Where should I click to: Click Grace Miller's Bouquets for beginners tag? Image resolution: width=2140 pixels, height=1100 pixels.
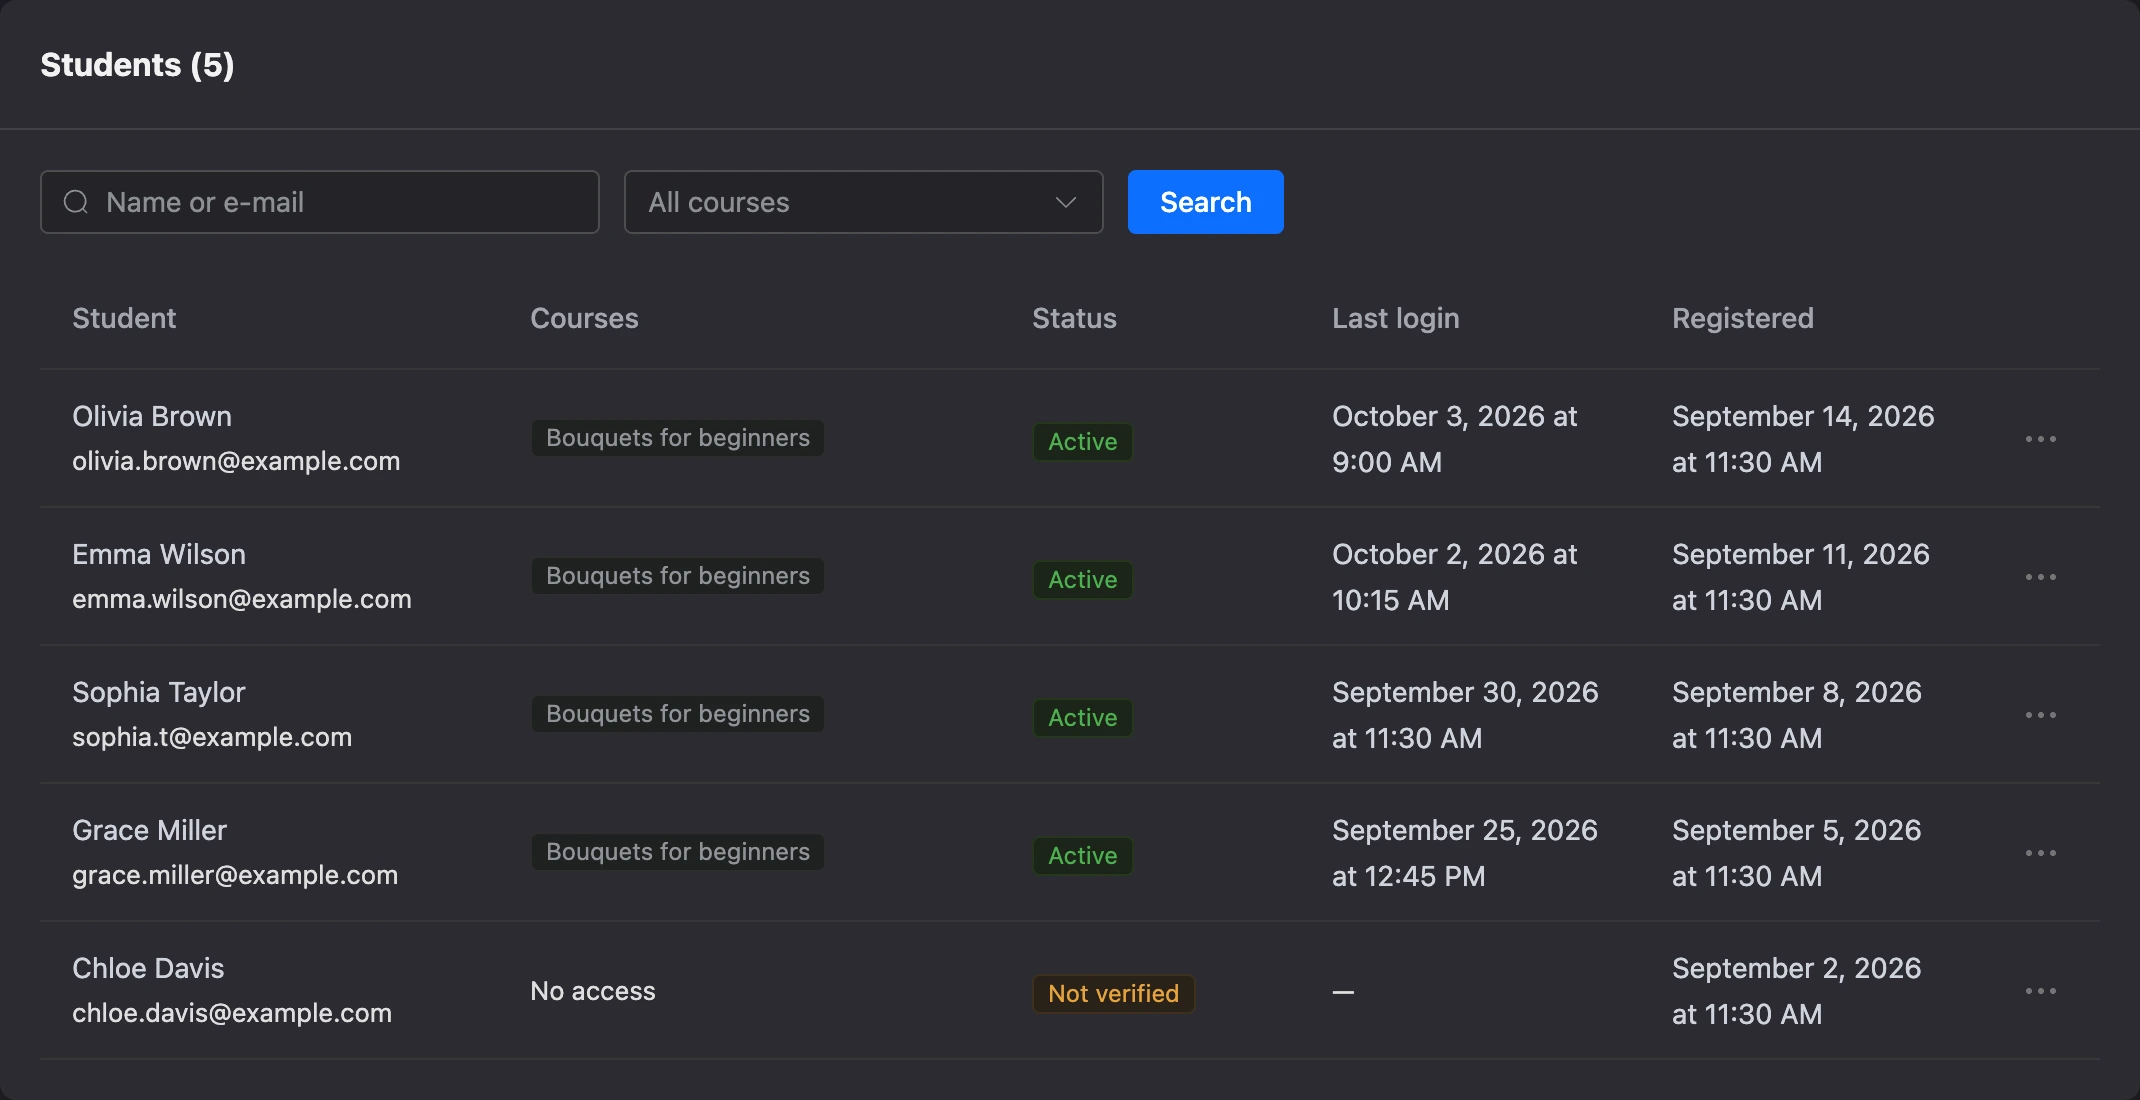678,852
